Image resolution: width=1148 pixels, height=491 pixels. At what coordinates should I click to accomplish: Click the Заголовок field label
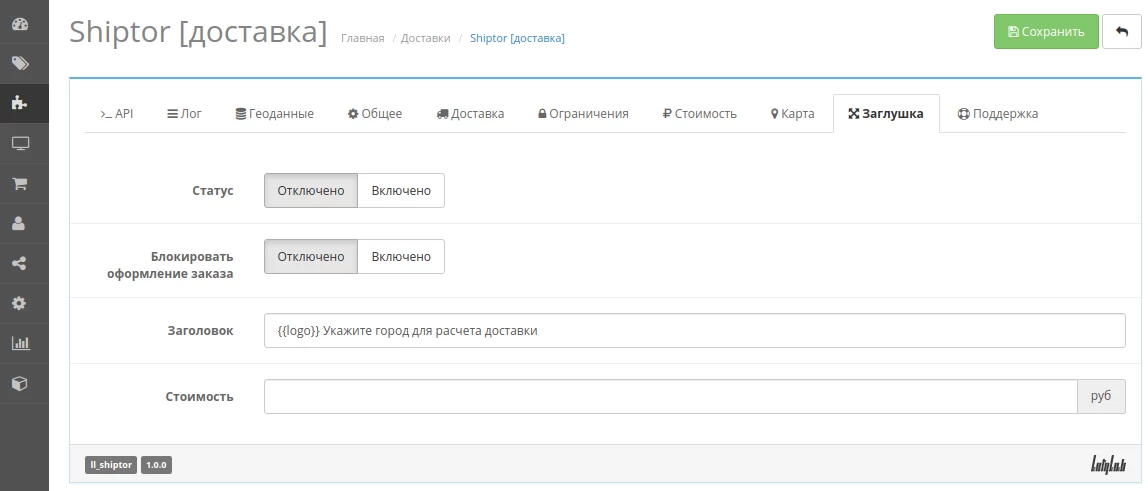coord(201,331)
